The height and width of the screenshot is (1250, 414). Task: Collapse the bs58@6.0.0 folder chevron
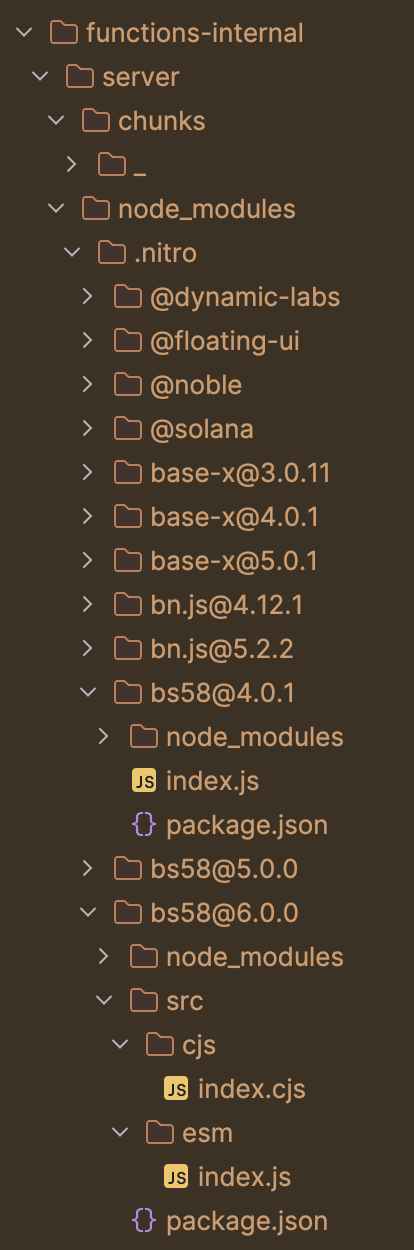click(x=88, y=913)
